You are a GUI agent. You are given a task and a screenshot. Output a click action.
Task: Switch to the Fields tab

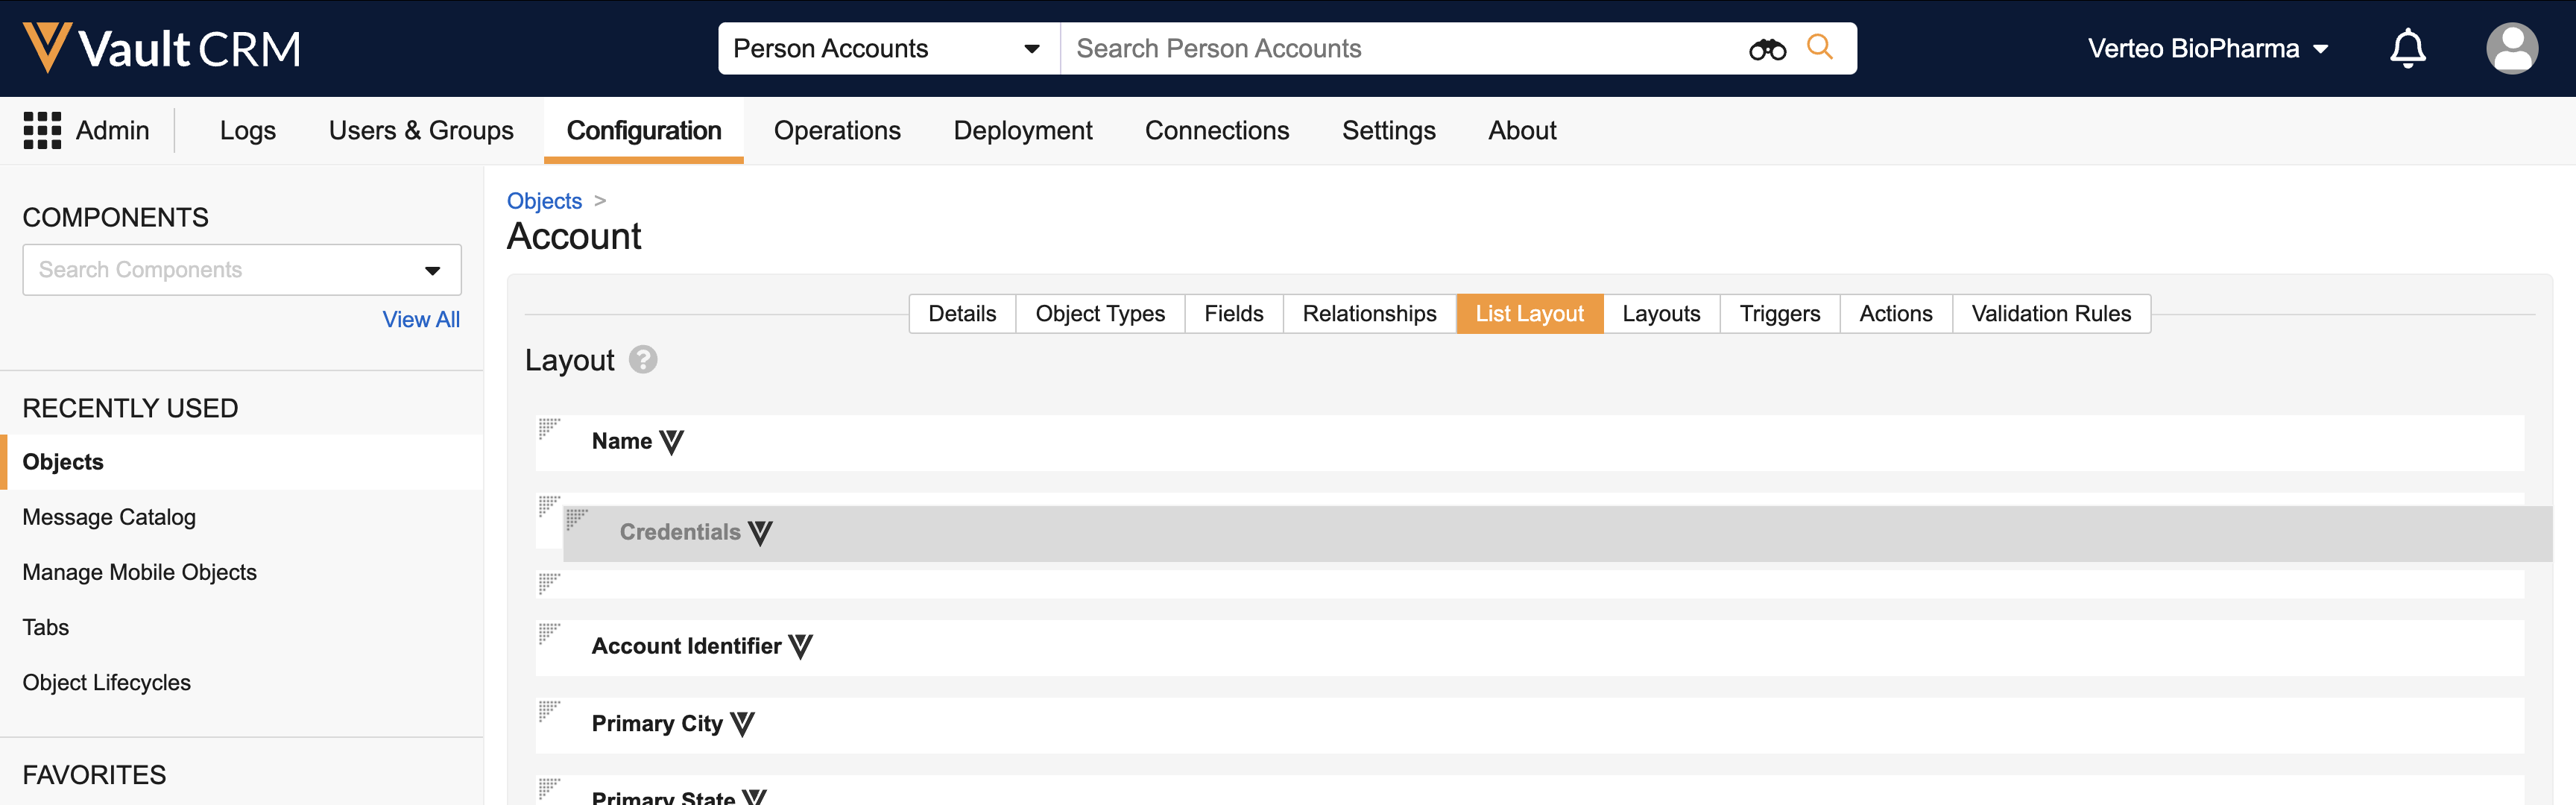(x=1233, y=314)
